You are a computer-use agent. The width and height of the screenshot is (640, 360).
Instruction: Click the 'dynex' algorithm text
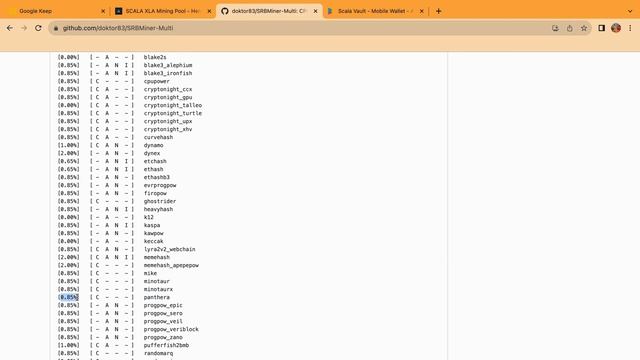click(x=151, y=153)
